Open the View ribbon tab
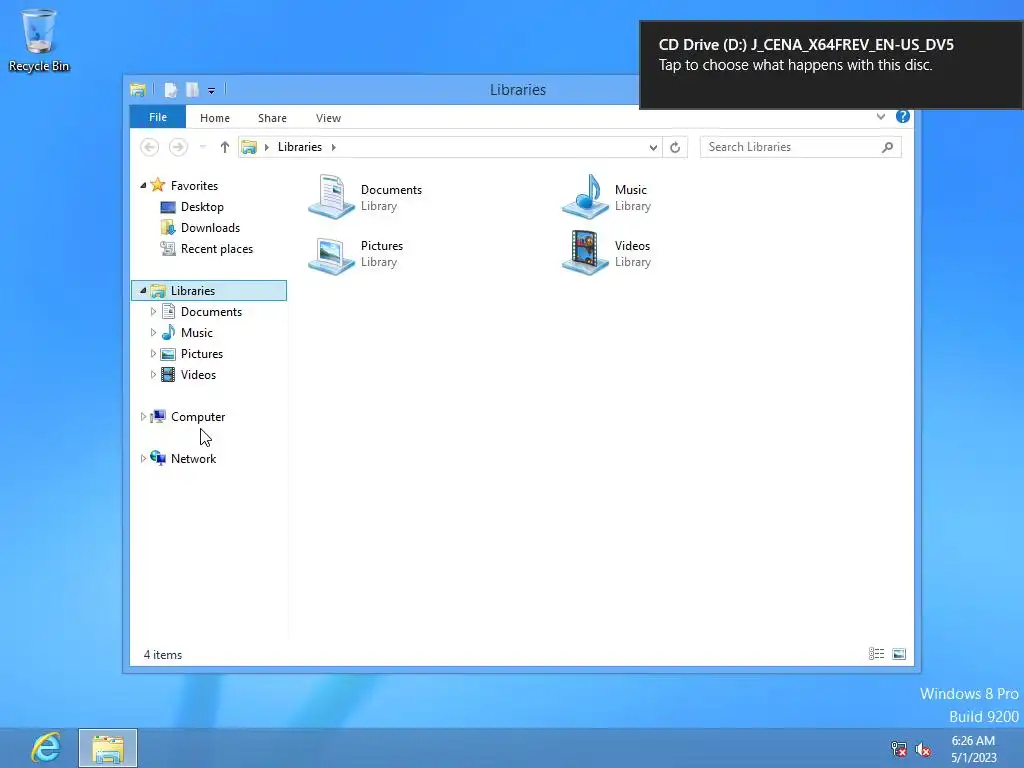1024x768 pixels. [328, 118]
